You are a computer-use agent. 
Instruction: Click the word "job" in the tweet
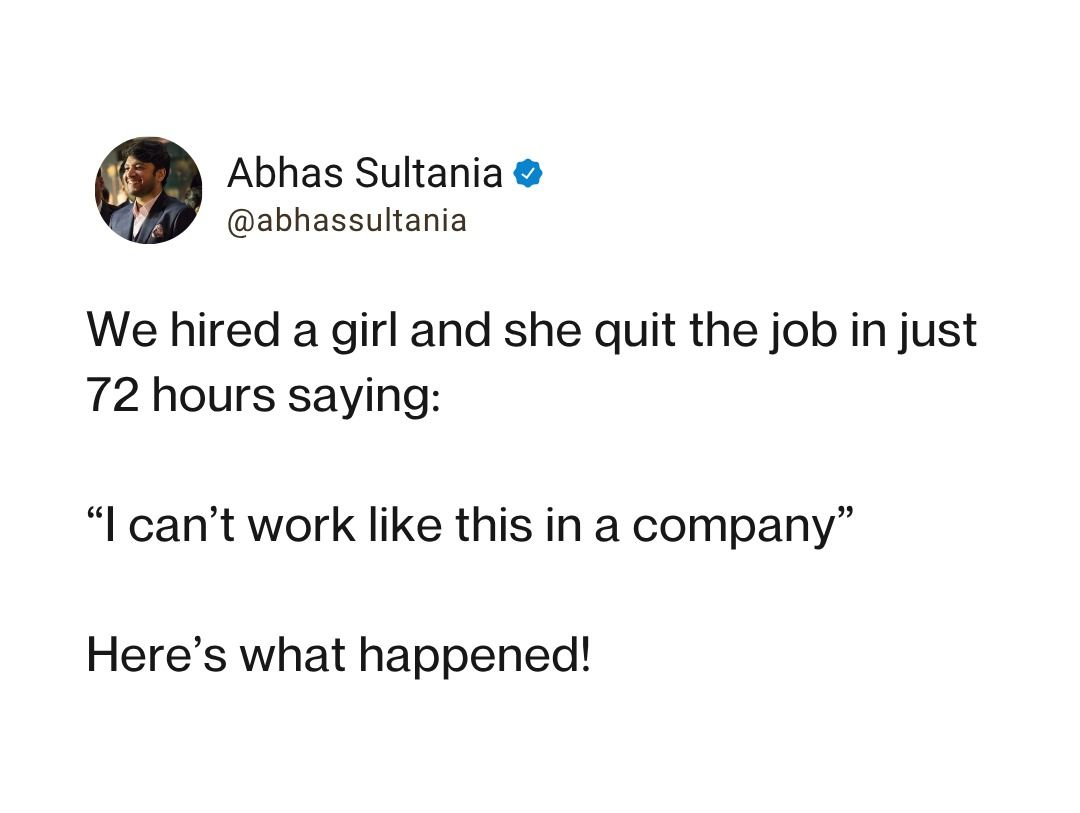pos(803,333)
